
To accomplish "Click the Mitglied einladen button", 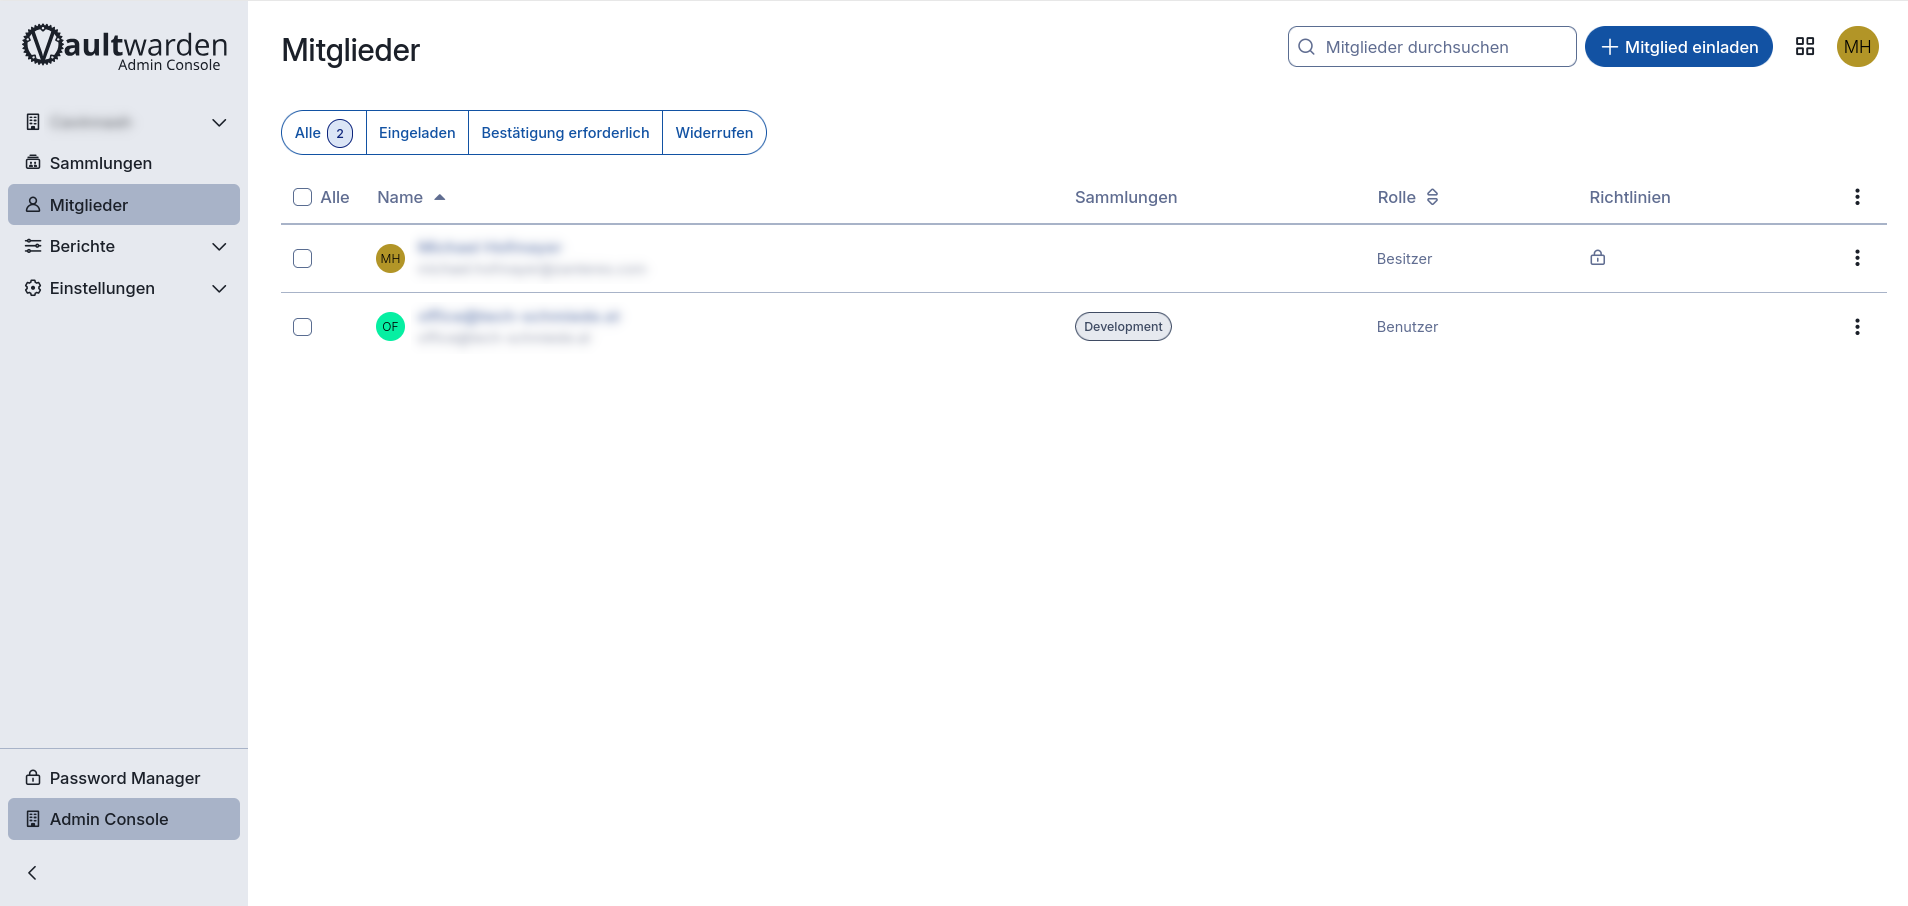I will click(1678, 47).
